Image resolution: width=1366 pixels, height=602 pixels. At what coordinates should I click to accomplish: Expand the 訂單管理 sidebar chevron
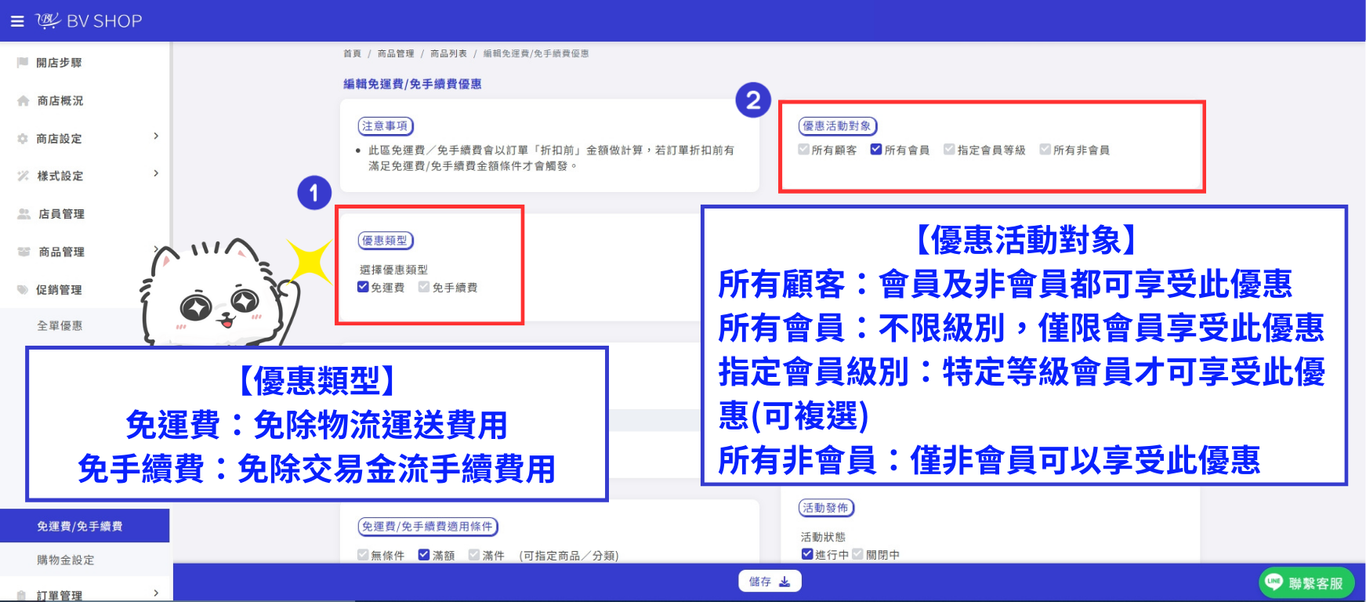pos(156,593)
